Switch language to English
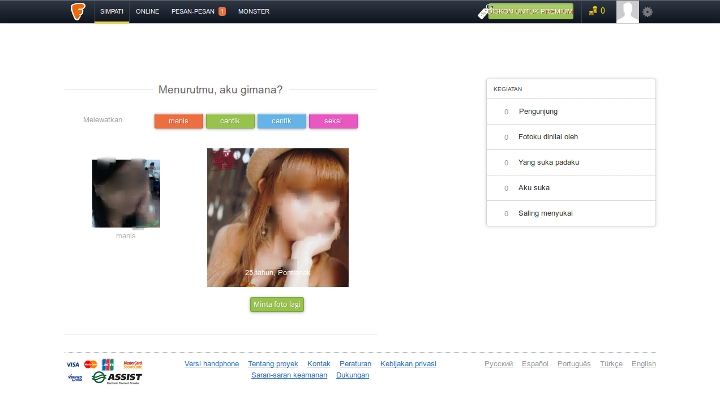720x403 pixels. (643, 364)
